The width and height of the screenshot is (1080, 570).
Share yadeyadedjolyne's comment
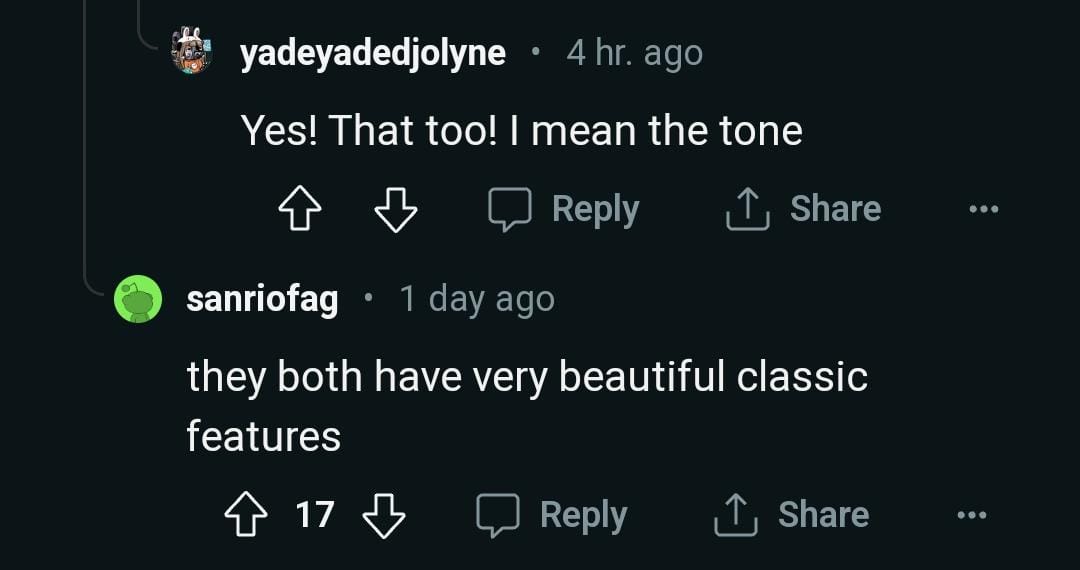tap(803, 209)
